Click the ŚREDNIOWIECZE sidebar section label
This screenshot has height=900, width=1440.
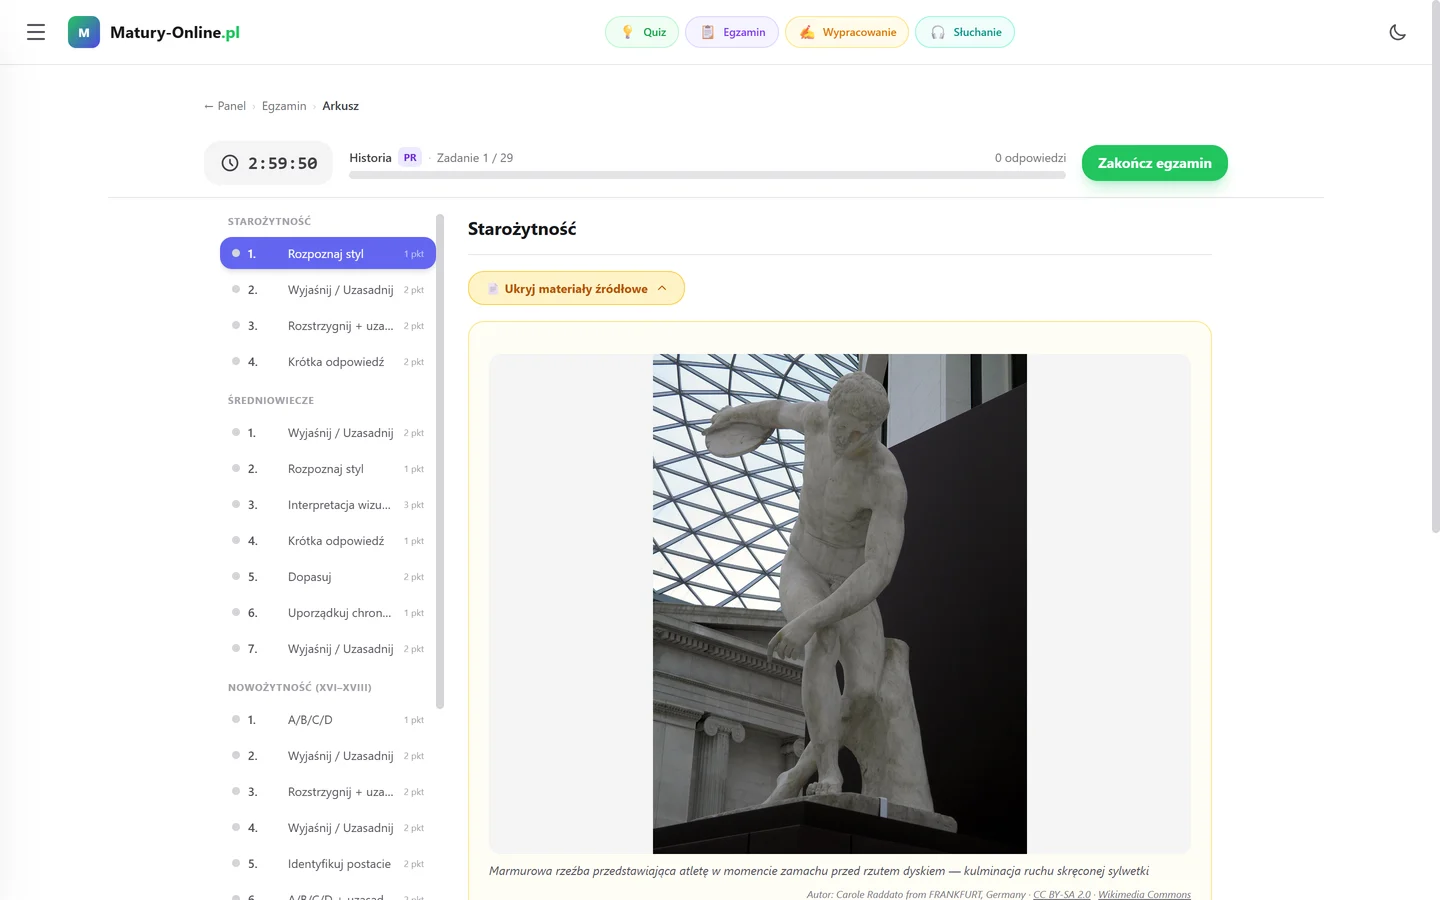[x=271, y=400]
